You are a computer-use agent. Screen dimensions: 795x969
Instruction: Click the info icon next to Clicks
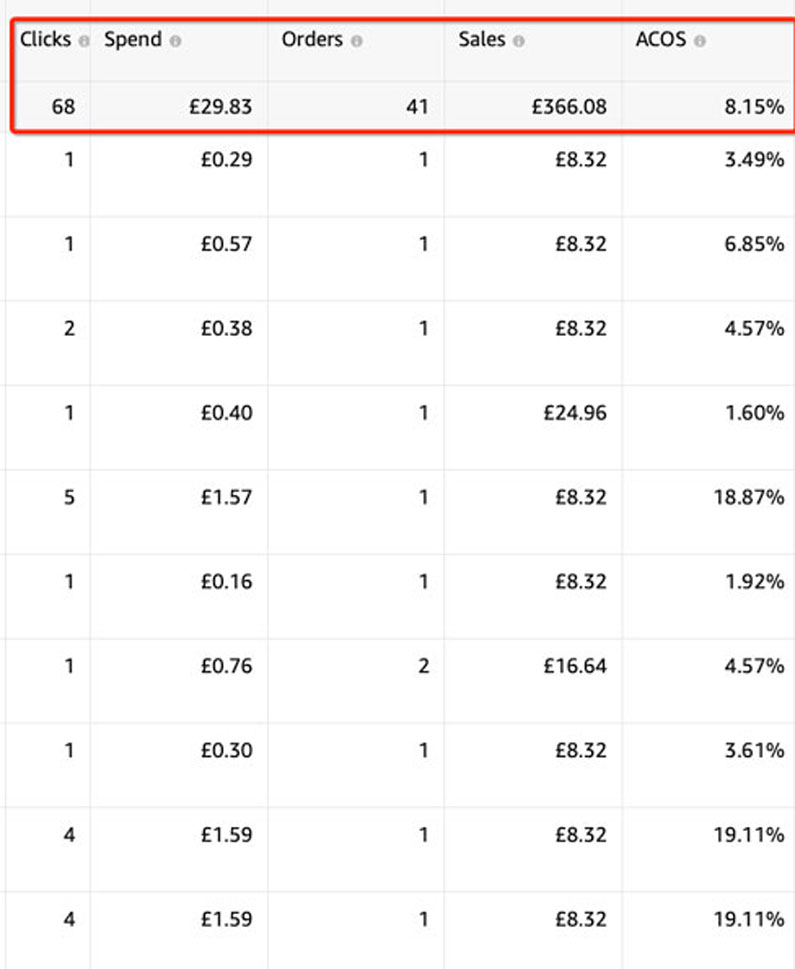coord(84,42)
